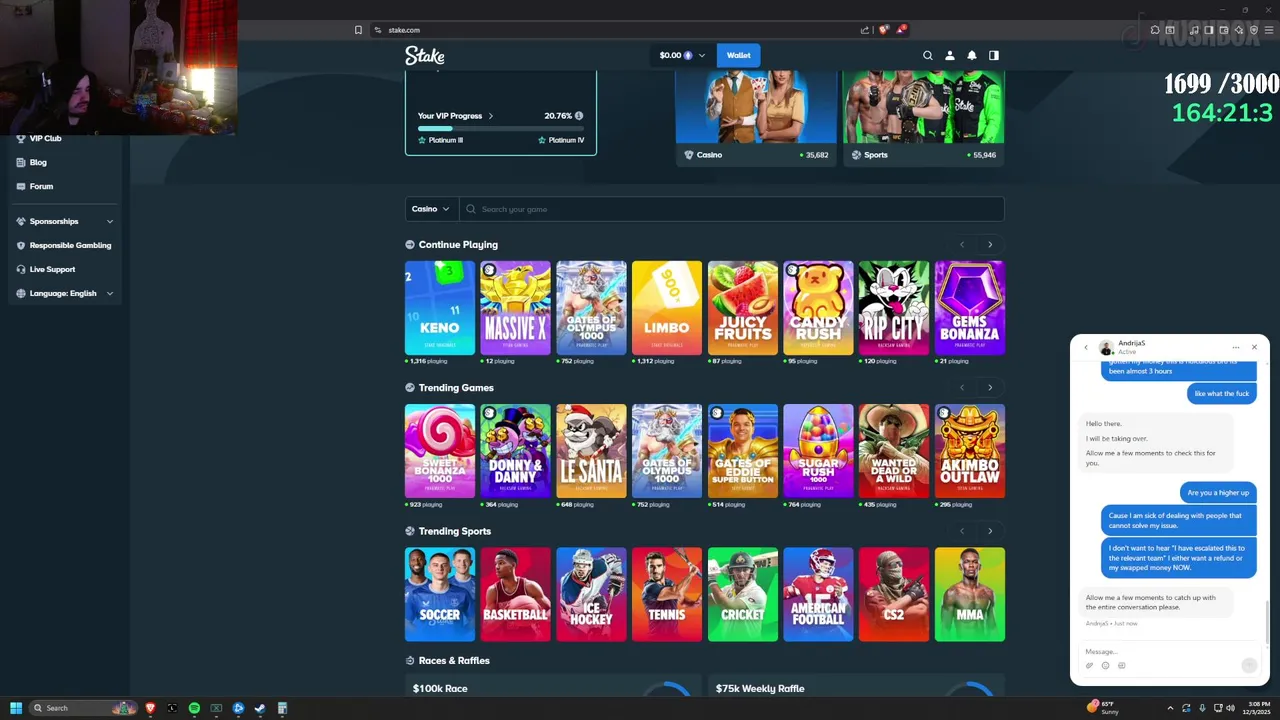This screenshot has height=720, width=1280.
Task: Open the Le Santa game thumbnail
Action: (x=591, y=451)
